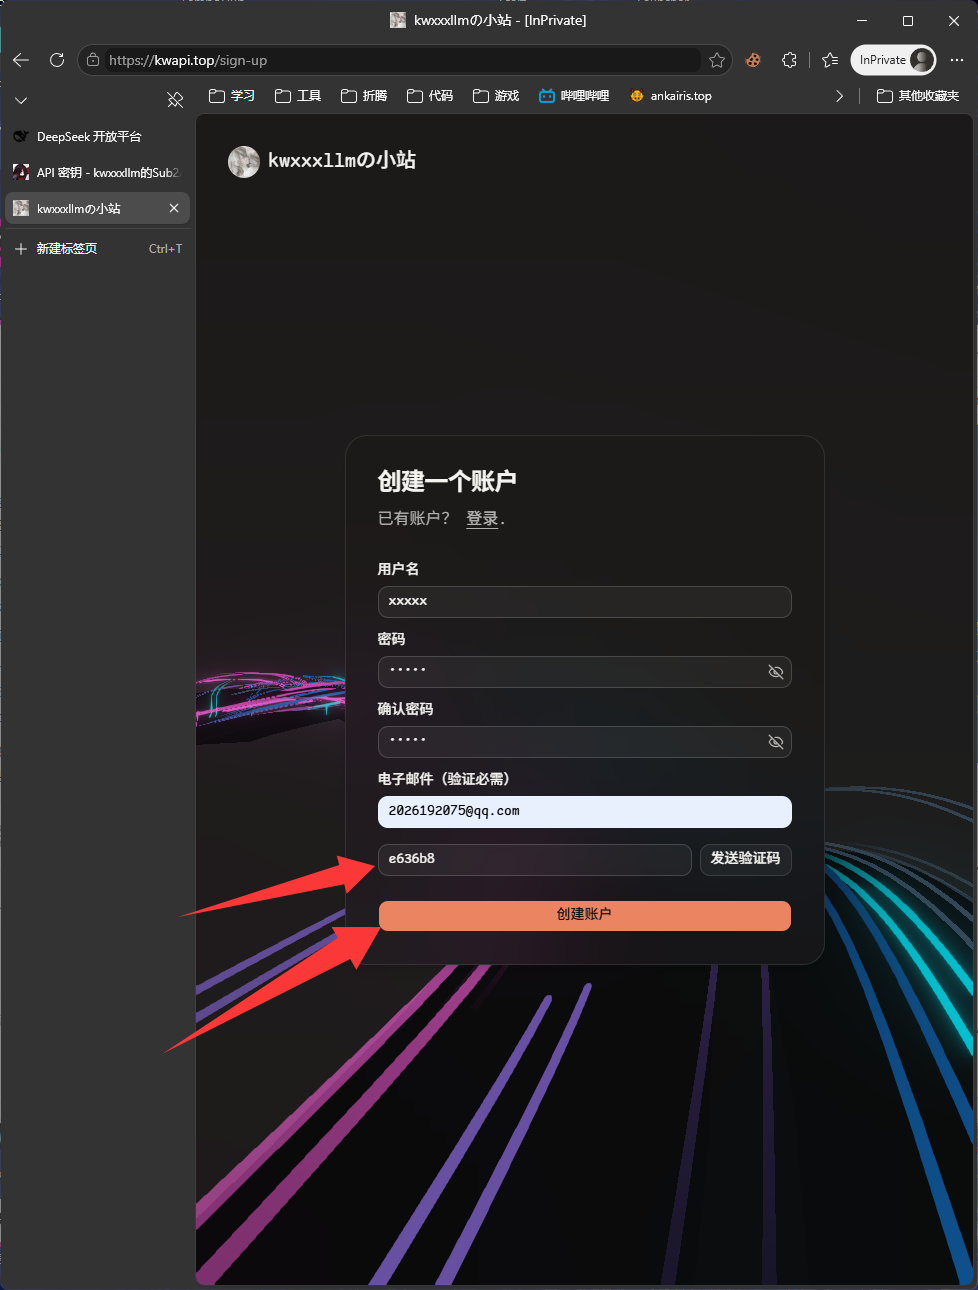Collapse the vertical tabs menu chevron
Image resolution: width=978 pixels, height=1290 pixels.
click(x=21, y=100)
